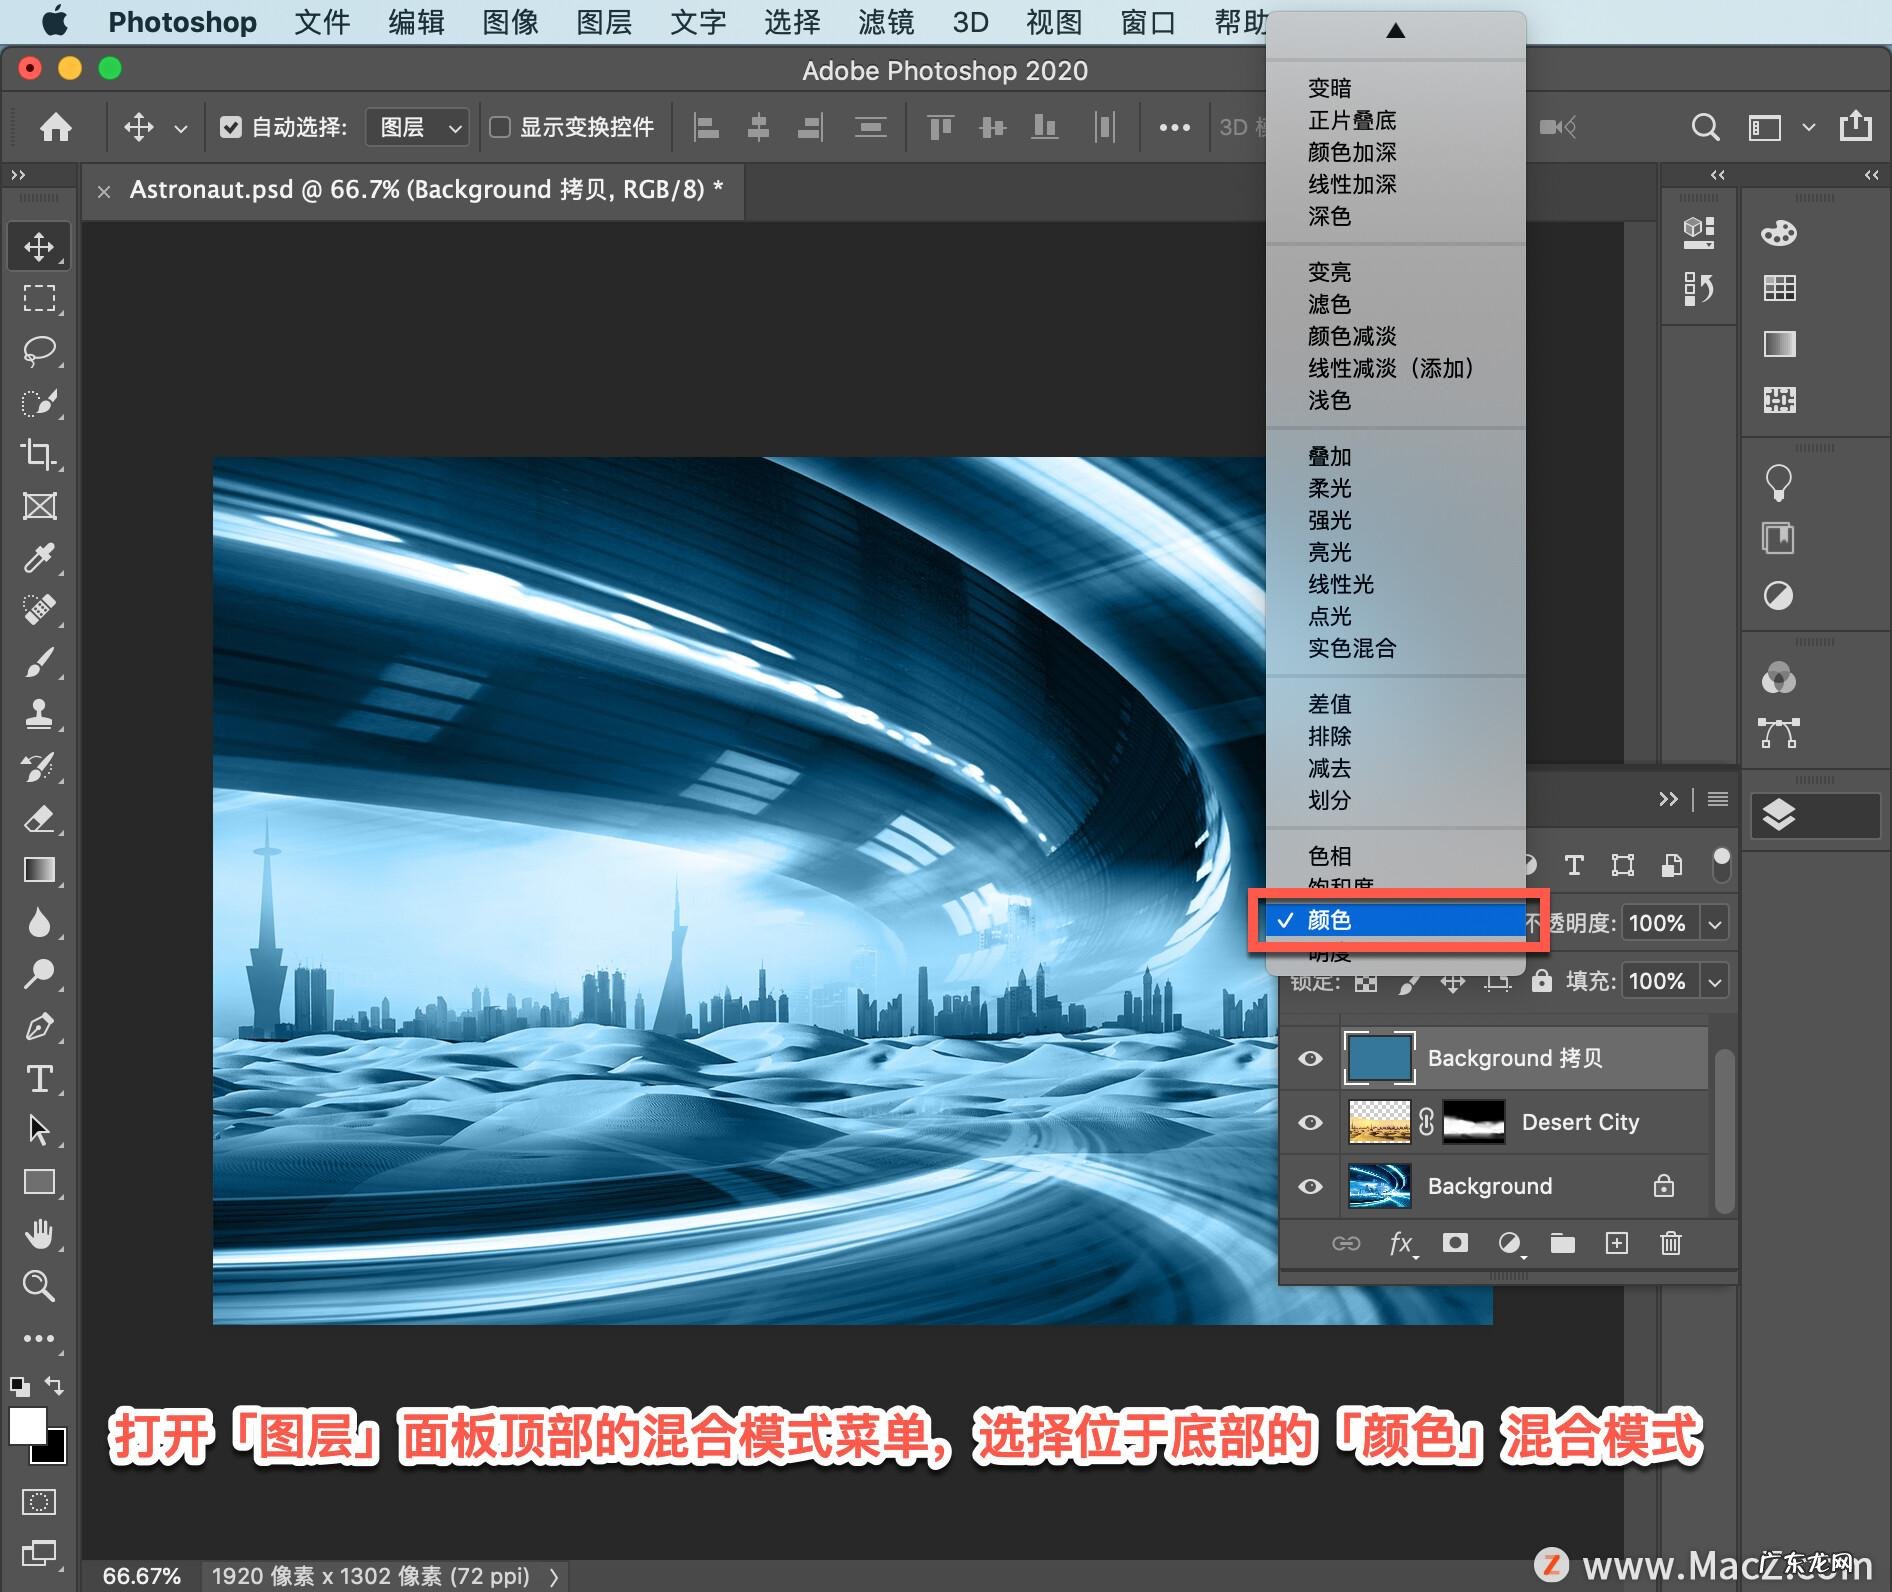Create a new layer with plus icon
1892x1592 pixels.
(x=1617, y=1243)
